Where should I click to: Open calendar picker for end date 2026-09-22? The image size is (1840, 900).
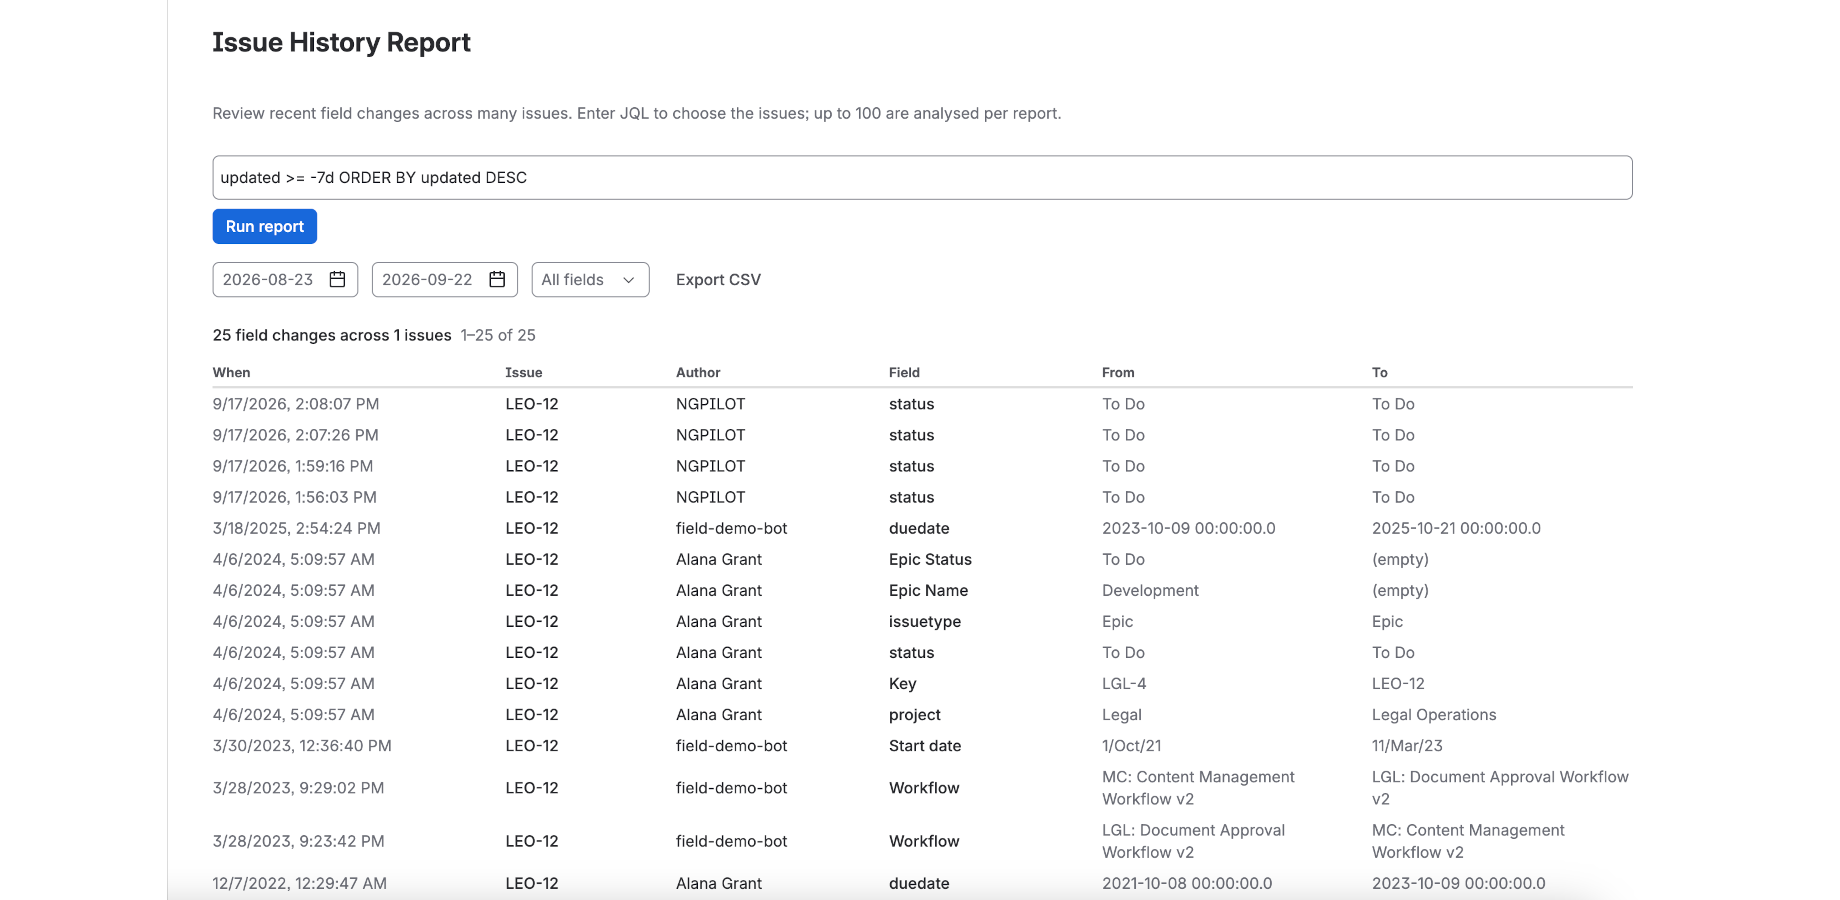497,280
